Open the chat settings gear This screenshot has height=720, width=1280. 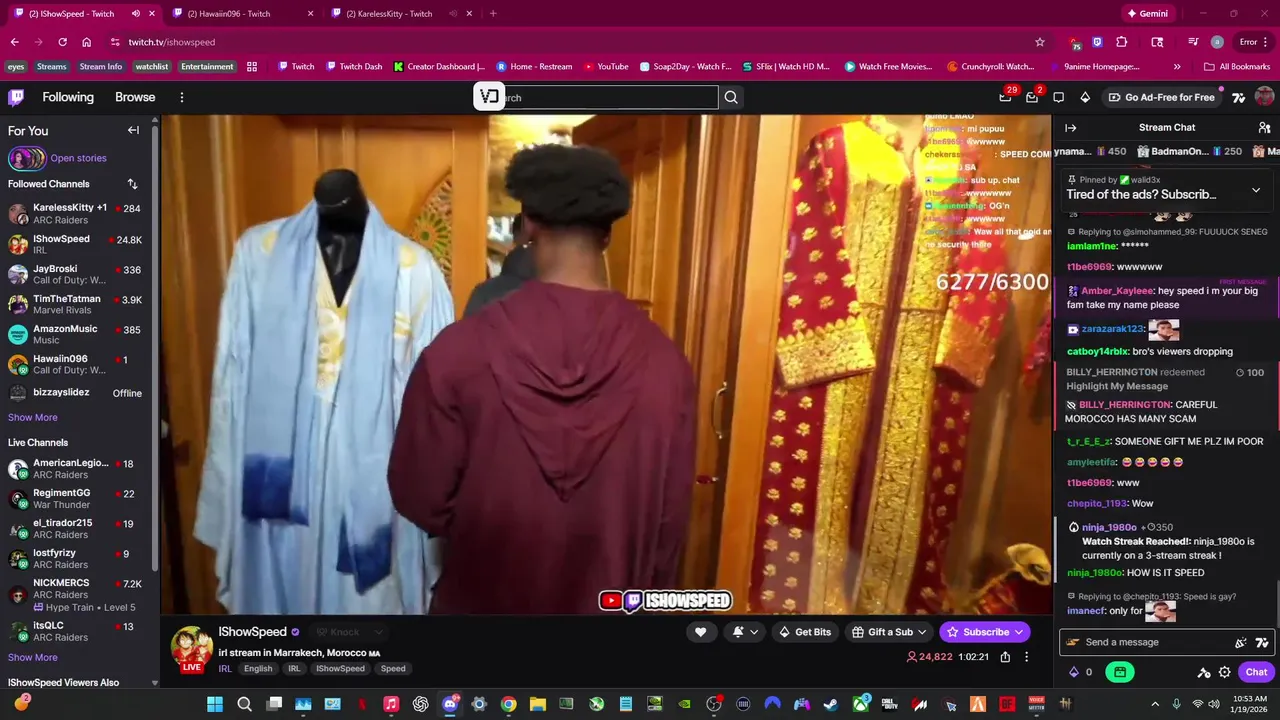click(x=1224, y=672)
